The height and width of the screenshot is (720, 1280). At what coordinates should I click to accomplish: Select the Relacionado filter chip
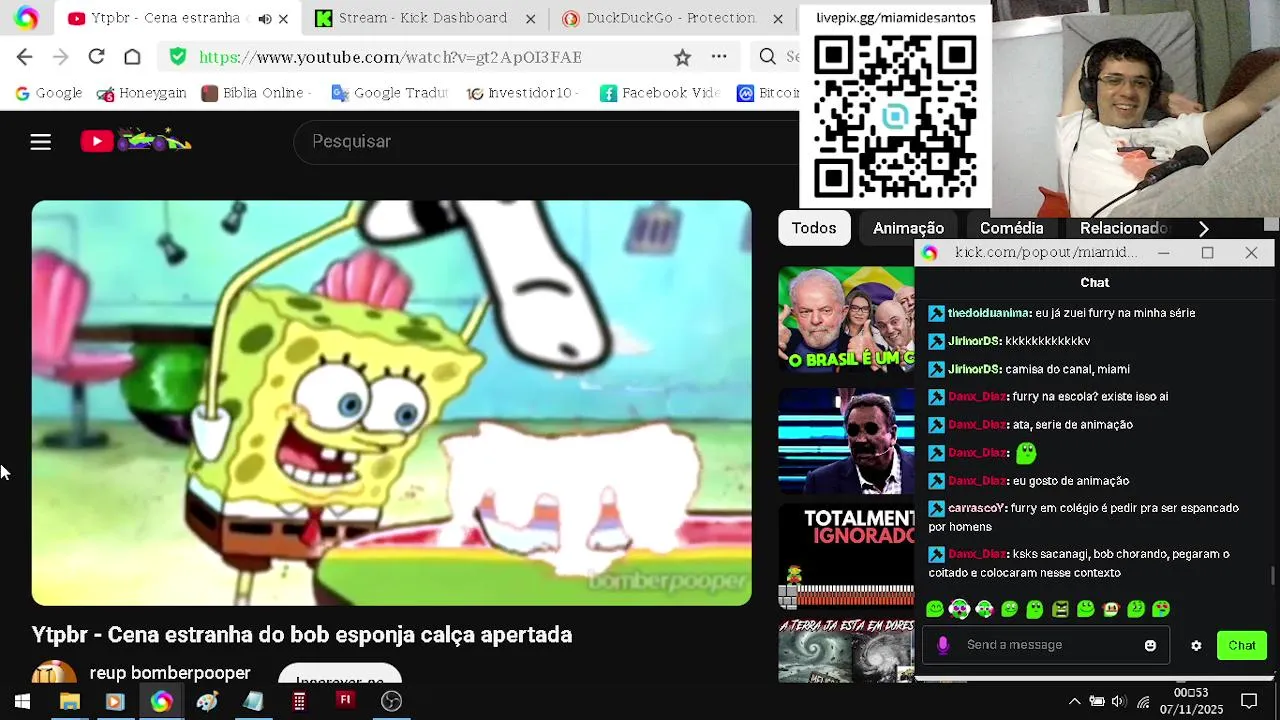click(1123, 228)
